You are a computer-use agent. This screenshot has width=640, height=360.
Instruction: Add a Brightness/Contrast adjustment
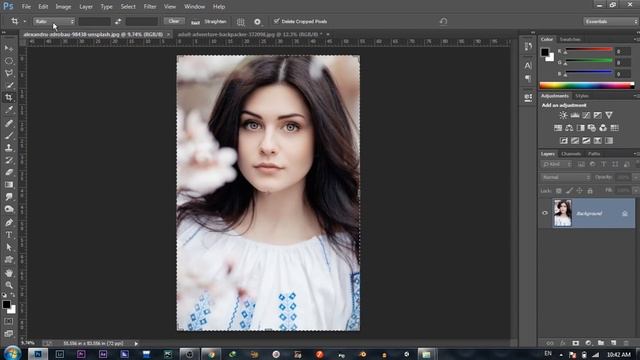[x=563, y=115]
